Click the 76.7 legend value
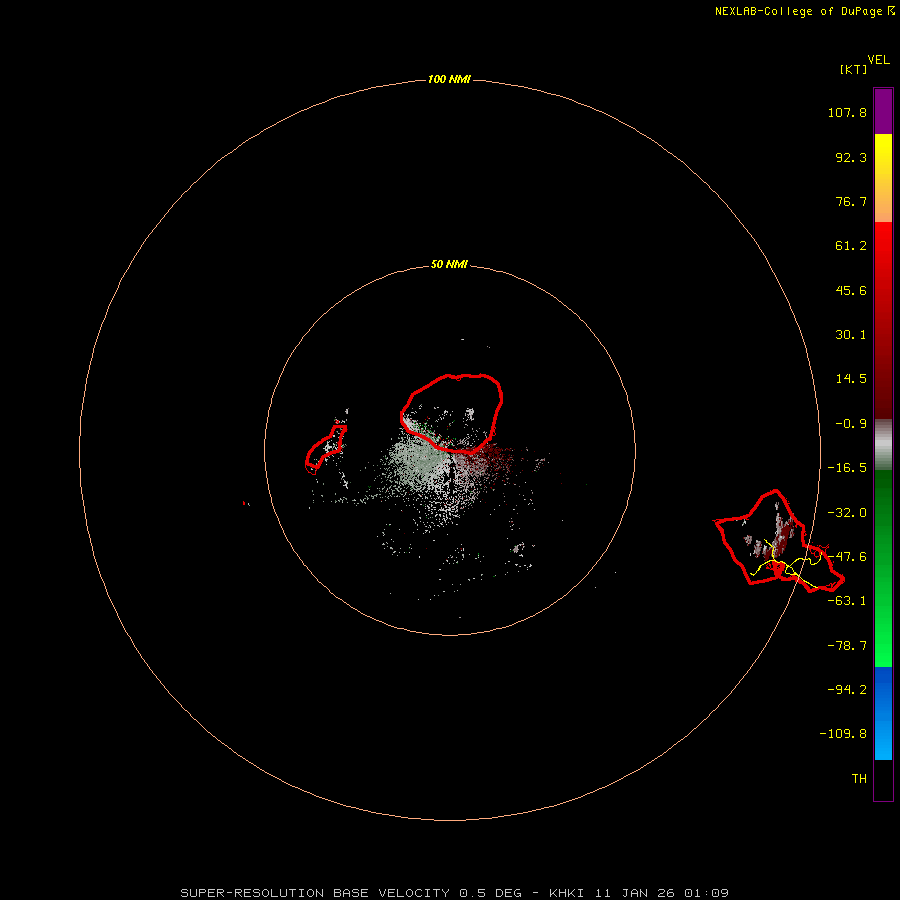Screen dimensions: 900x900 pyautogui.click(x=851, y=201)
